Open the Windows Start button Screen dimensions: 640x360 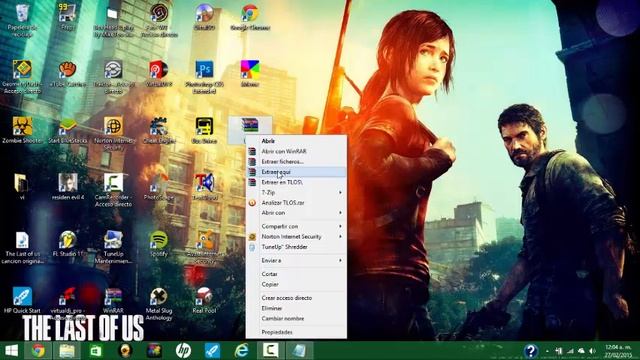[x=11, y=351]
